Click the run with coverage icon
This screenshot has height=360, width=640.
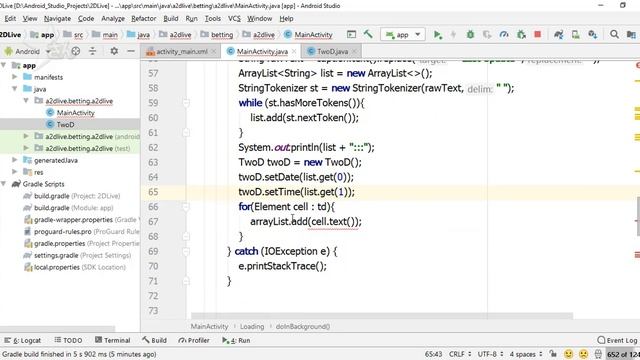point(487,35)
